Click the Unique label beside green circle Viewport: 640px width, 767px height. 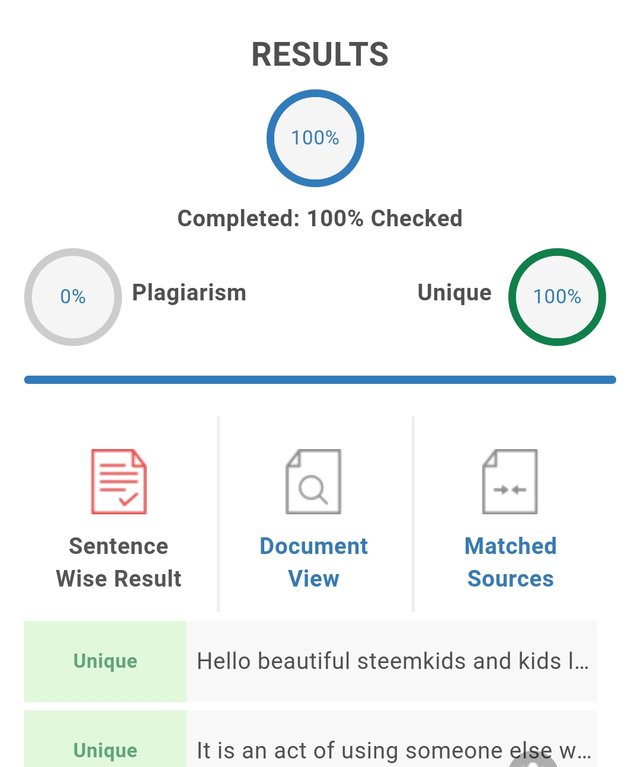[454, 293]
